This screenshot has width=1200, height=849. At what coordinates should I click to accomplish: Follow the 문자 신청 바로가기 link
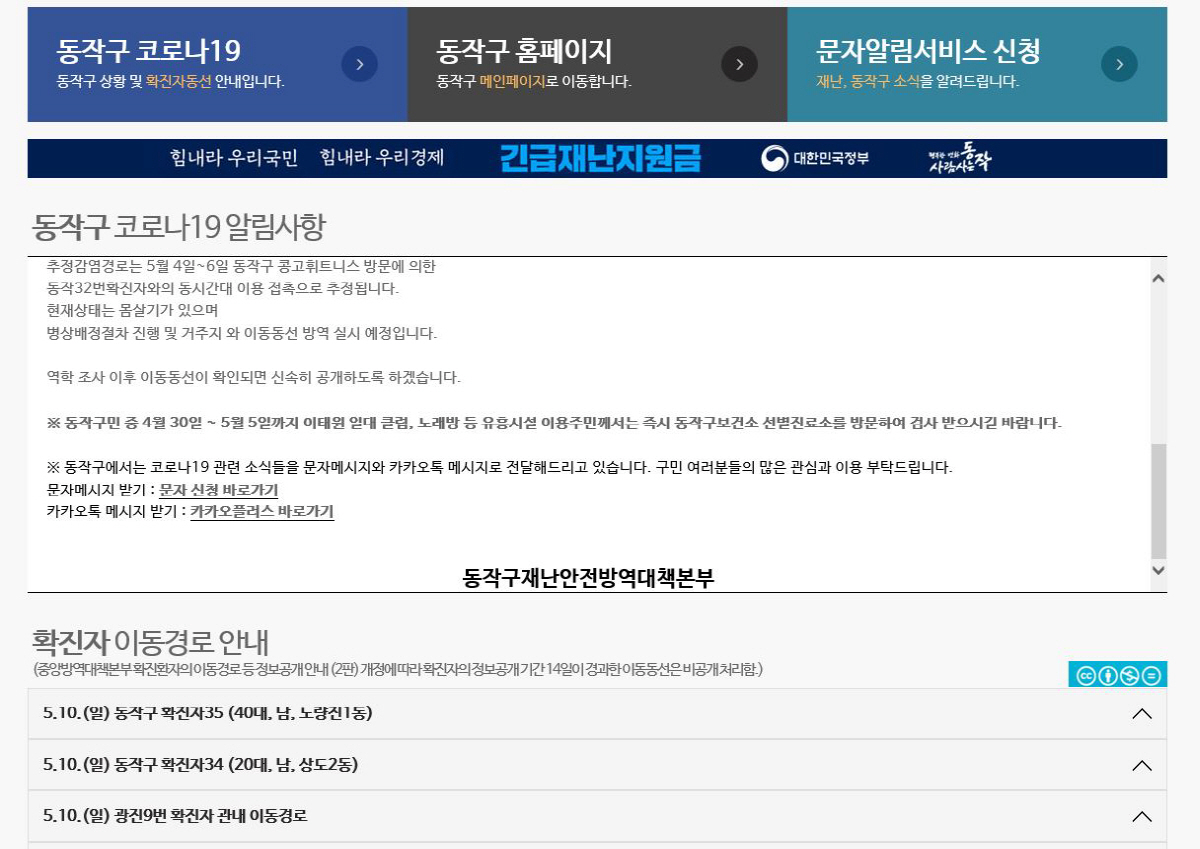click(x=218, y=490)
